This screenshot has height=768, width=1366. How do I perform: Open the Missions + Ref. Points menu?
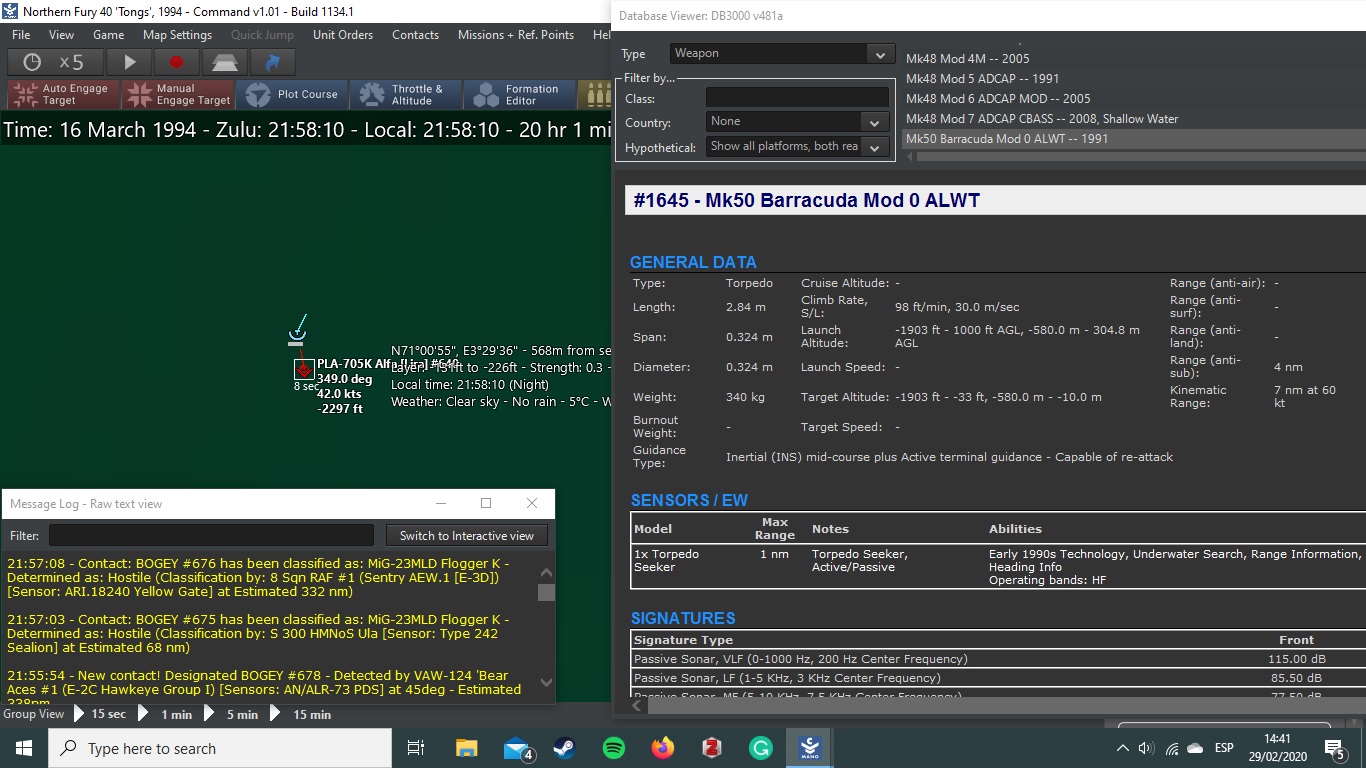(515, 35)
